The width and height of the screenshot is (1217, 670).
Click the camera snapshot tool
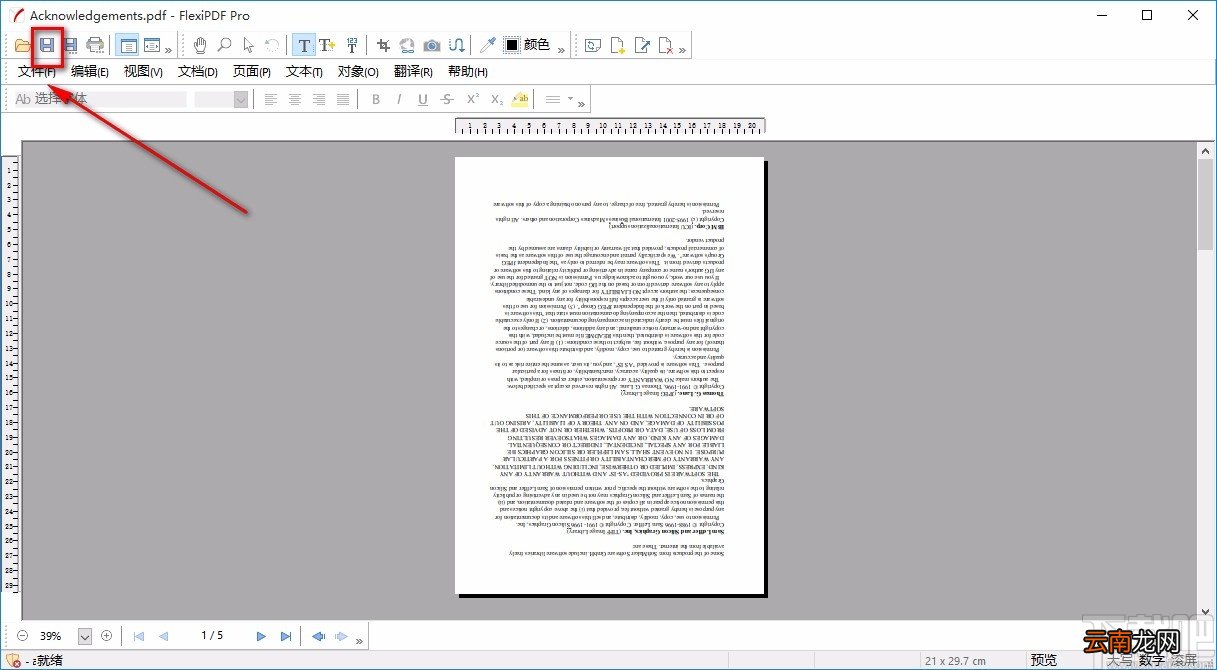[x=432, y=45]
